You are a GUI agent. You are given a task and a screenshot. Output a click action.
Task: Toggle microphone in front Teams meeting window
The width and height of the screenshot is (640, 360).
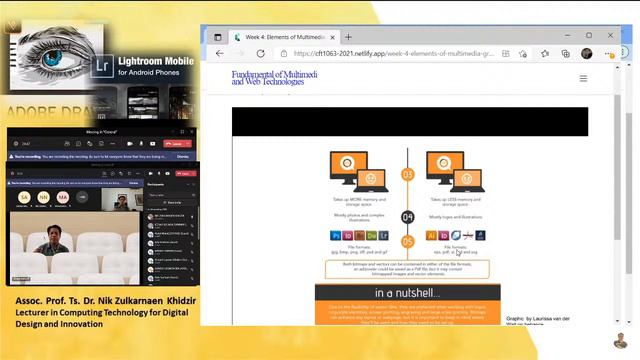(159, 173)
